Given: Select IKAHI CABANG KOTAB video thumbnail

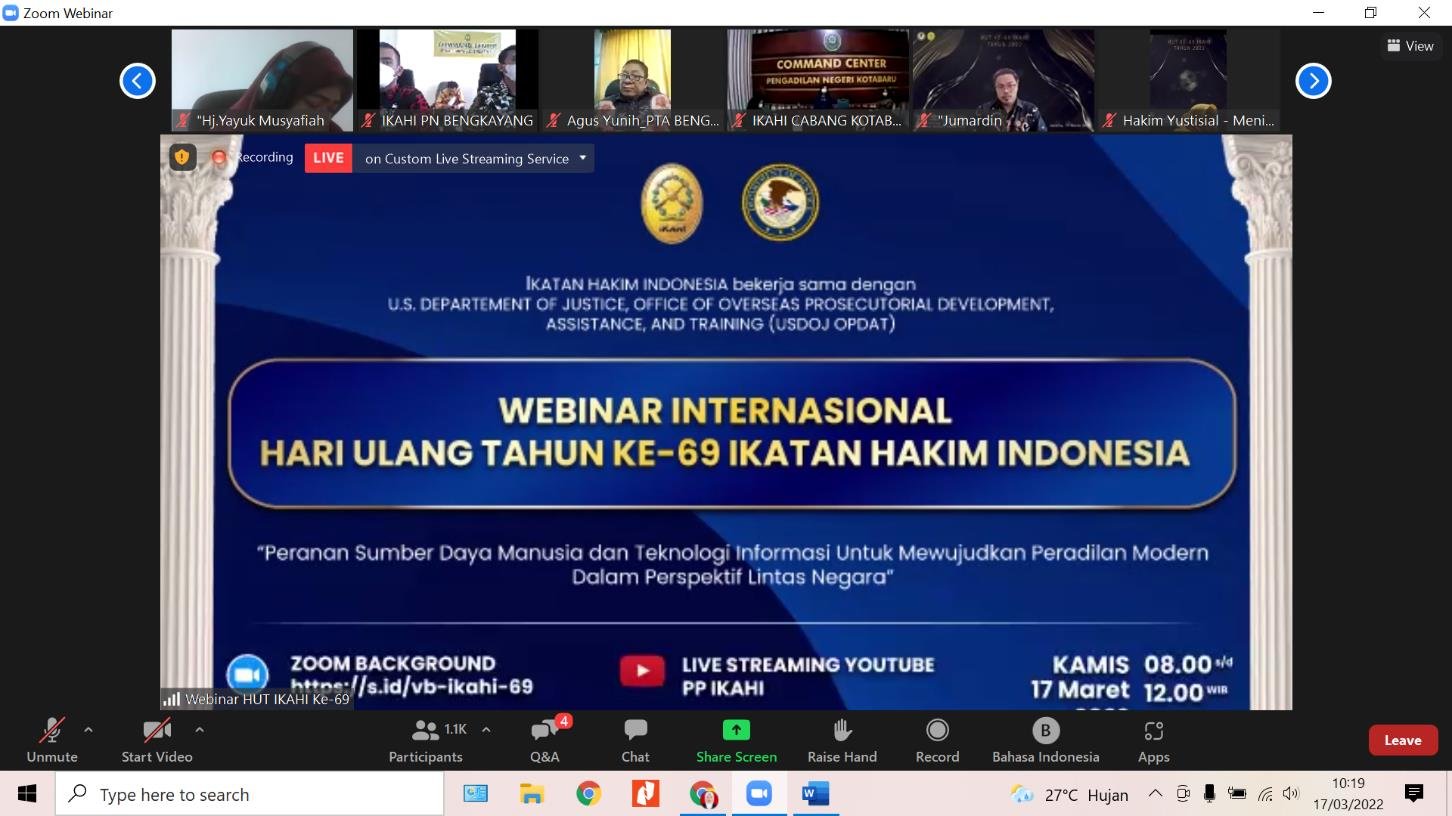Looking at the screenshot, I should tap(818, 80).
